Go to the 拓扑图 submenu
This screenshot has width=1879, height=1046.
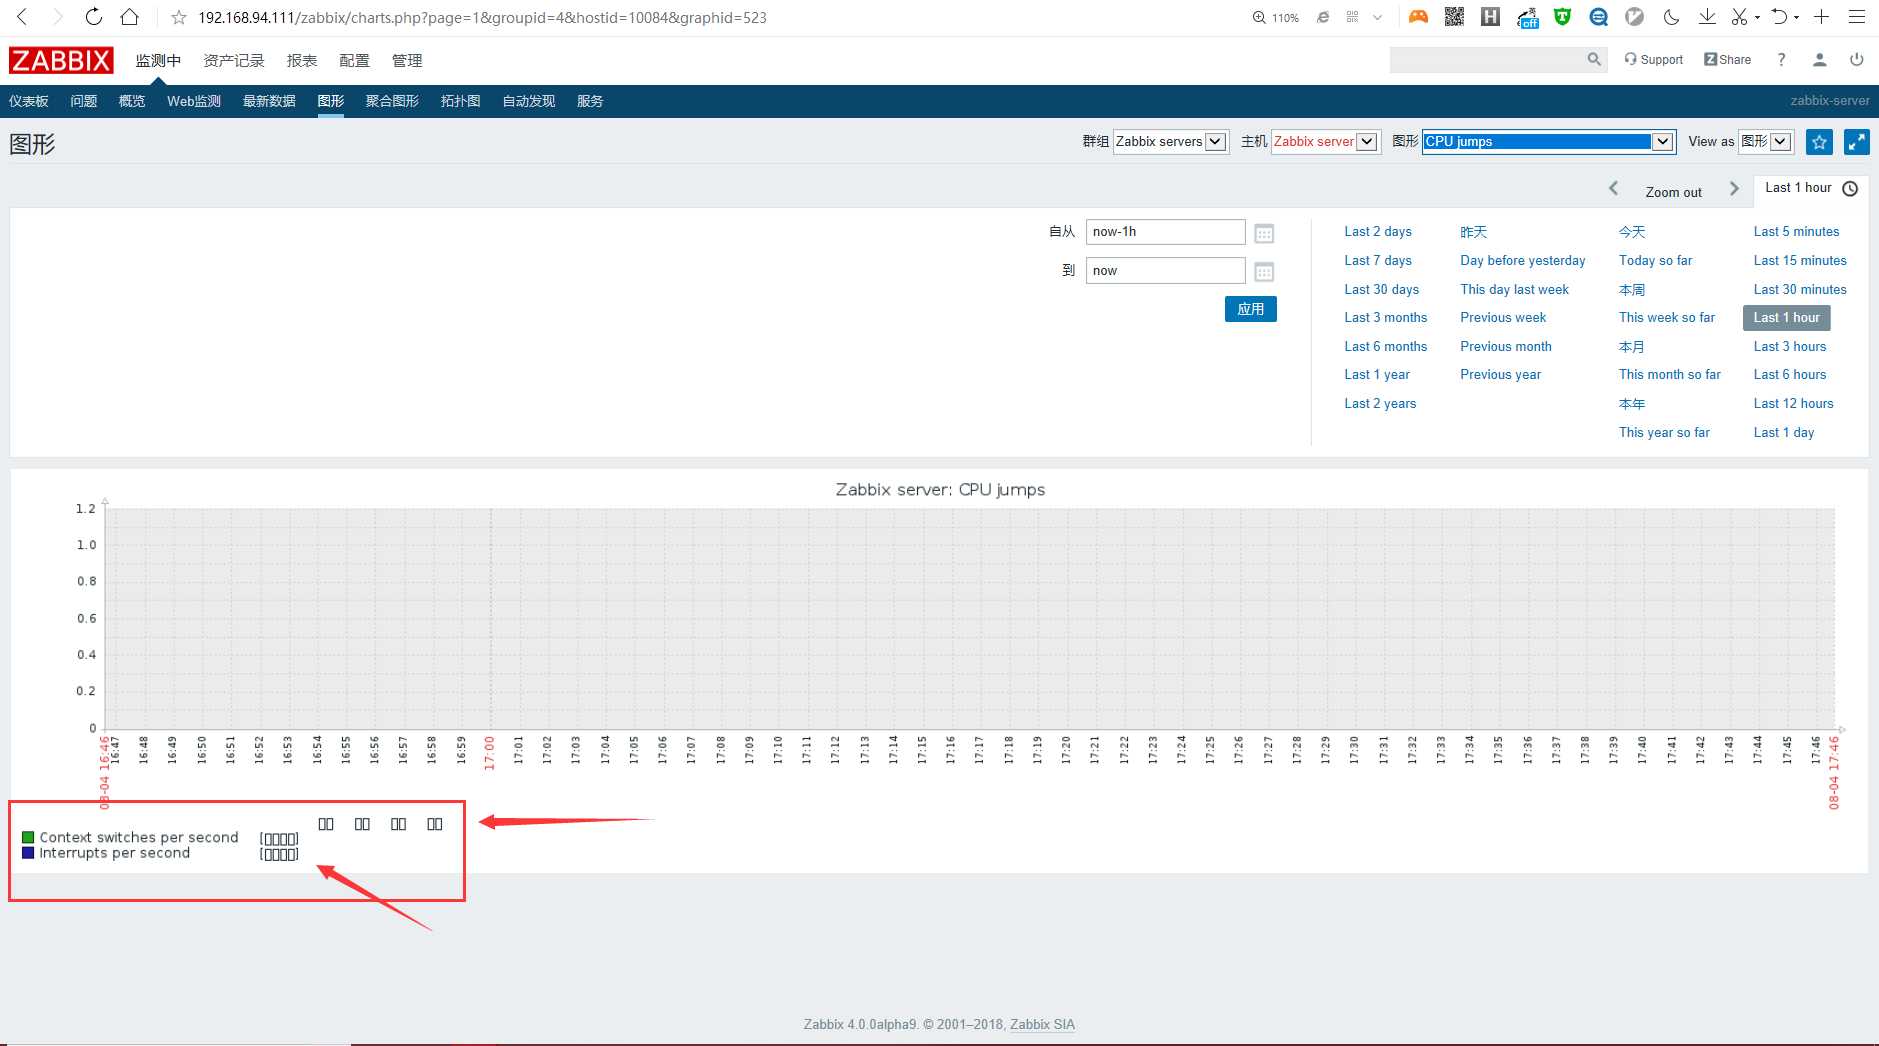(x=460, y=101)
